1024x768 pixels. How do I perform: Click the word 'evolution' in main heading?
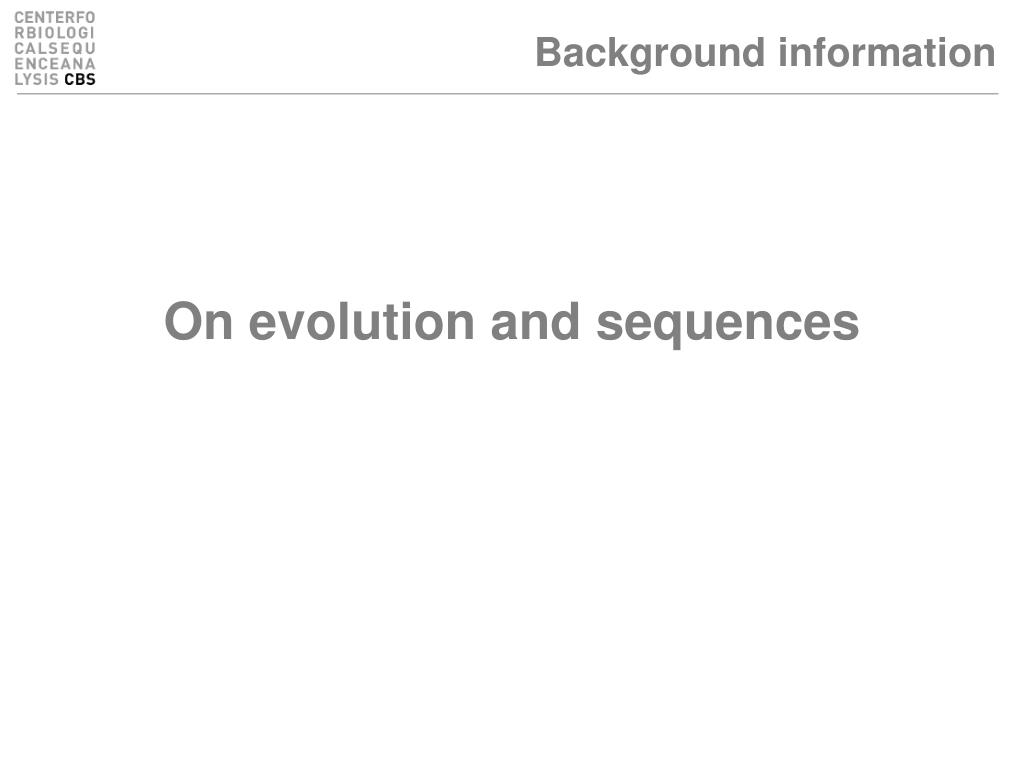362,321
